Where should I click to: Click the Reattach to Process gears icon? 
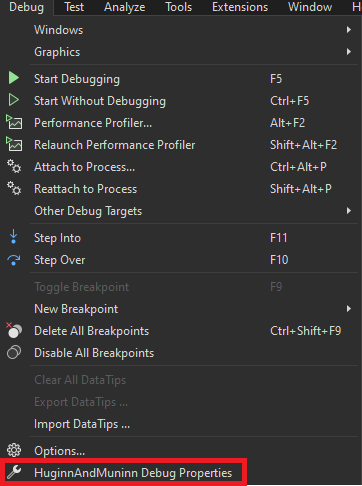pos(14,188)
